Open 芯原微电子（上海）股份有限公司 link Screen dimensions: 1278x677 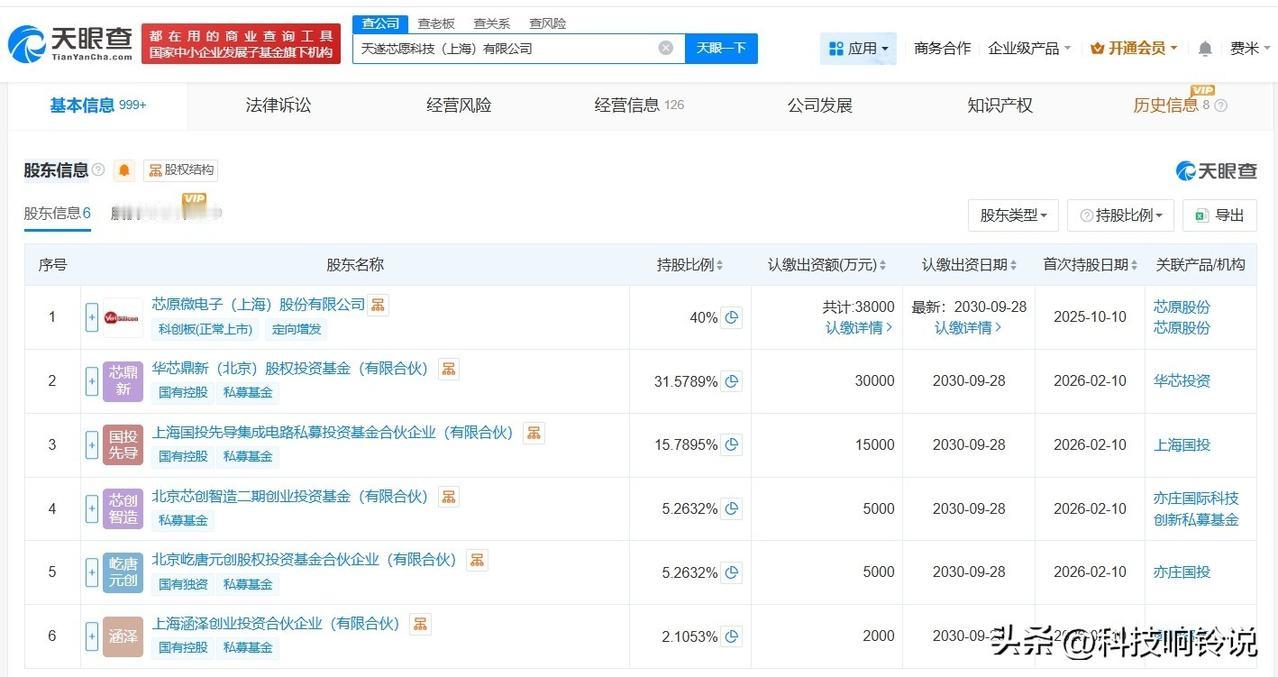click(x=259, y=304)
